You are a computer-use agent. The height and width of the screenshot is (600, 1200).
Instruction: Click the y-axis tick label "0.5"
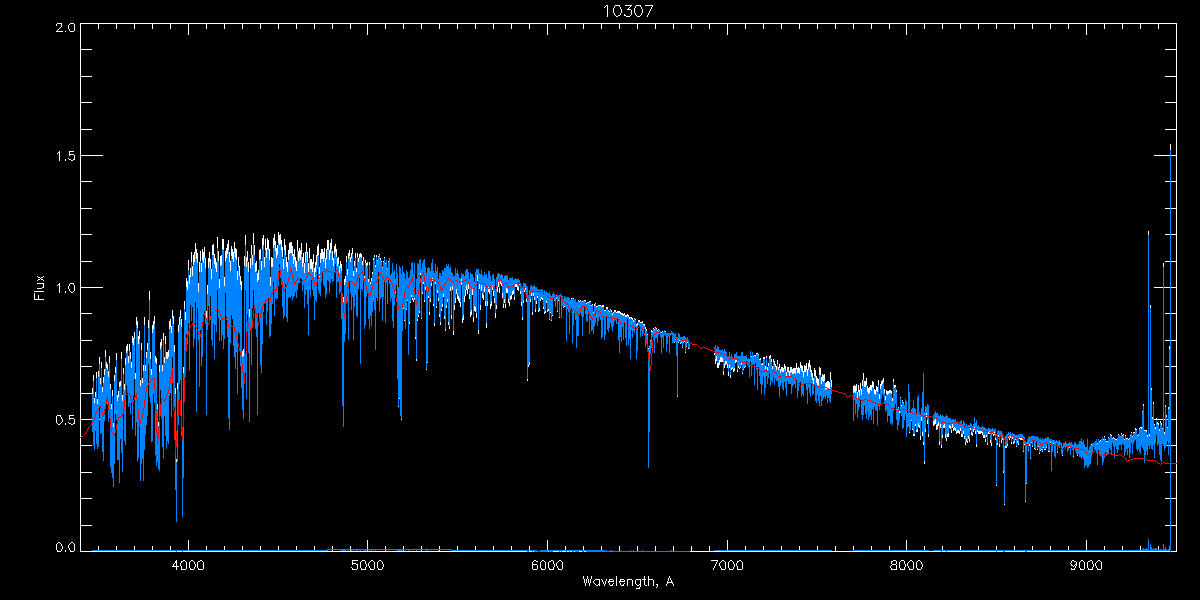pos(65,419)
